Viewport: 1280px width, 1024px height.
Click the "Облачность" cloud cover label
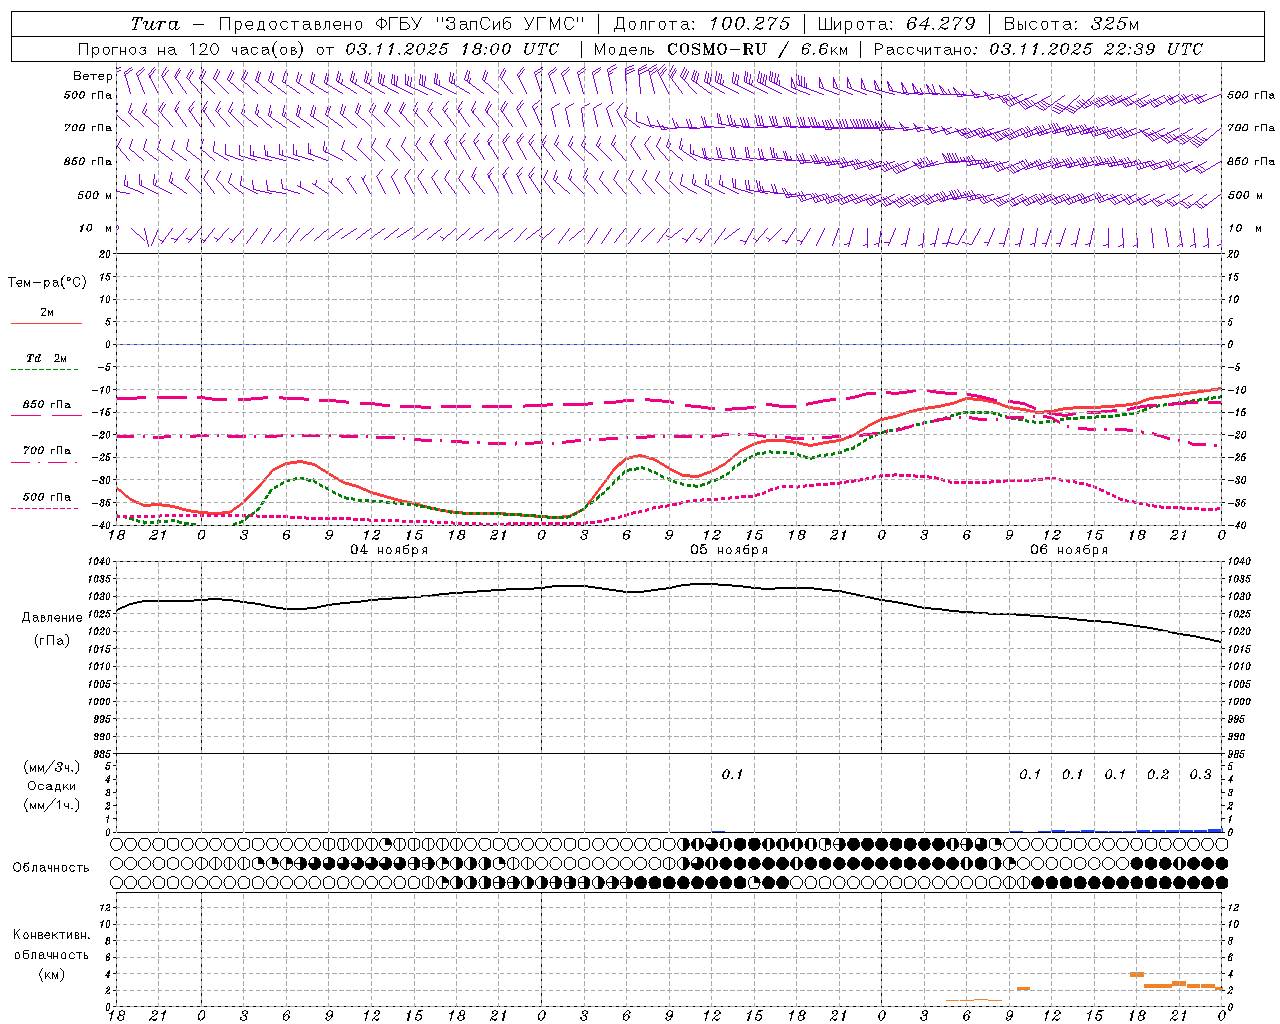point(51,868)
